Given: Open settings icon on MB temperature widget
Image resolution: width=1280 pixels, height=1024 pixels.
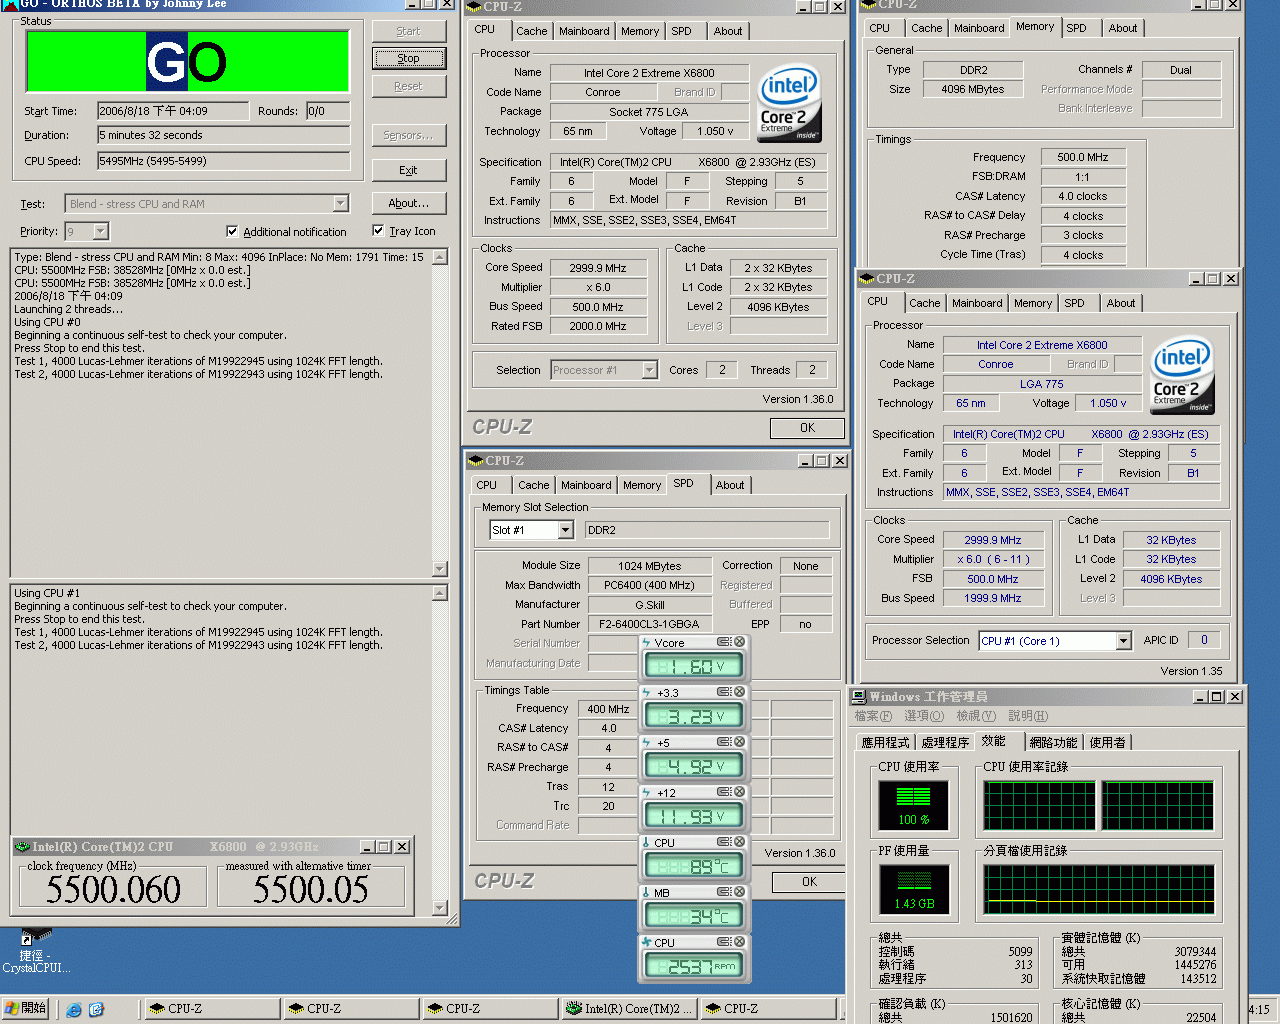Looking at the screenshot, I should pyautogui.click(x=724, y=892).
